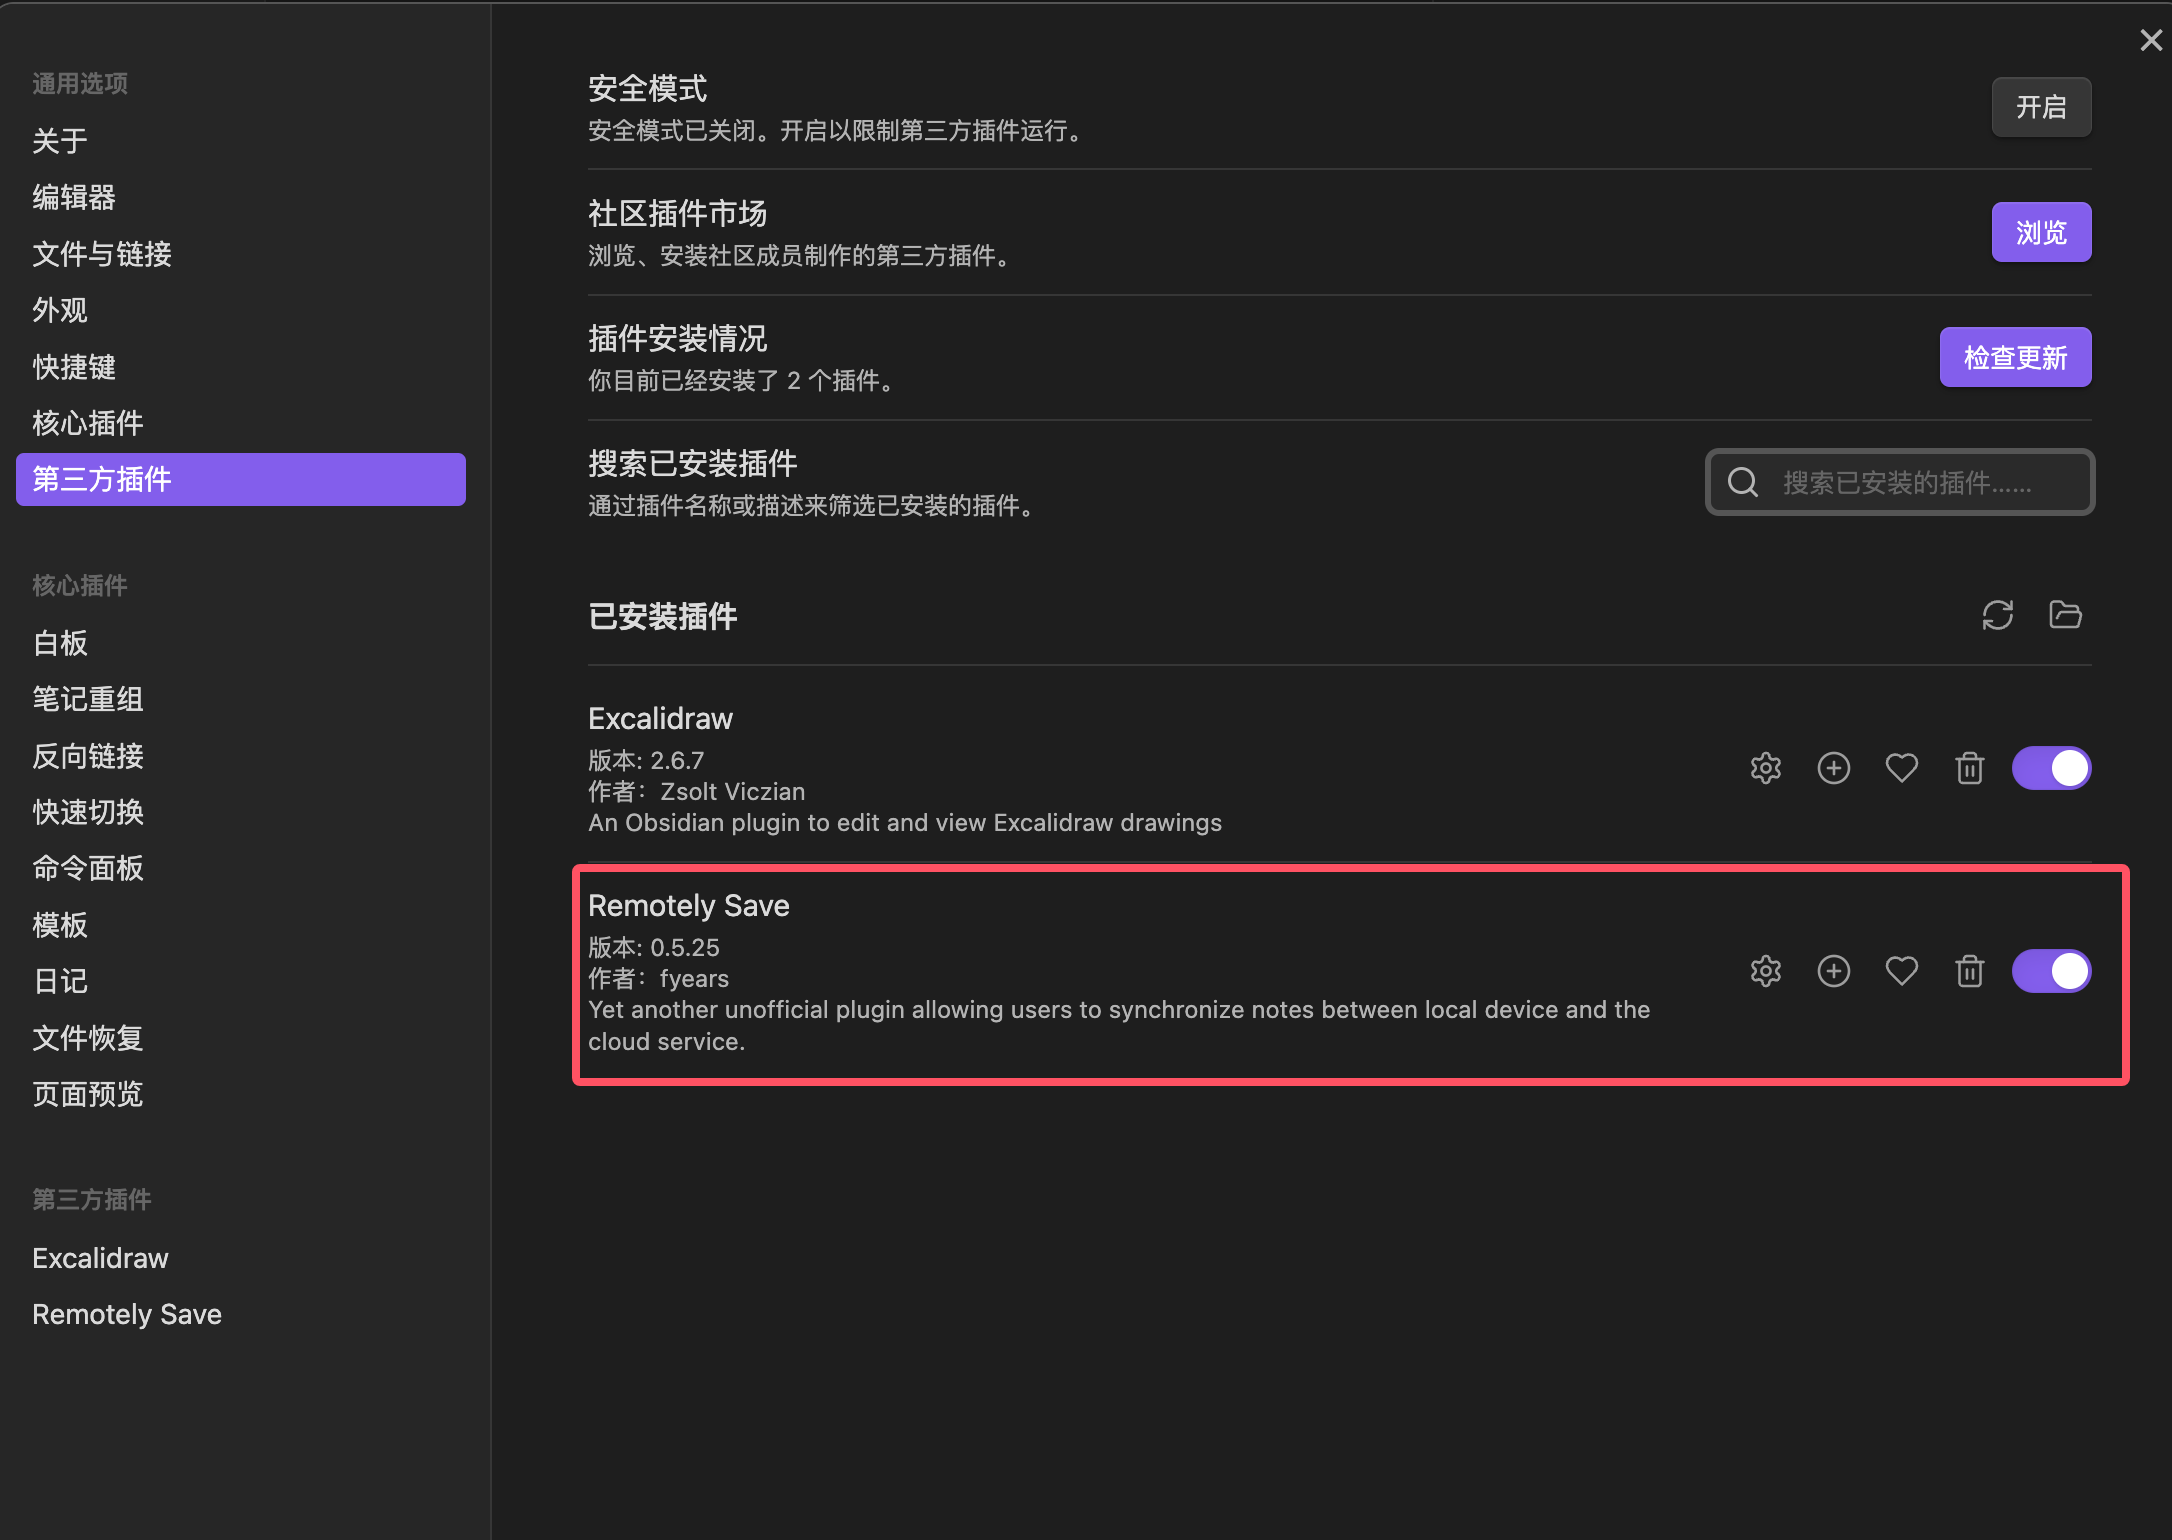Open the 模板 plugin settings
The width and height of the screenshot is (2172, 1540).
241,925
